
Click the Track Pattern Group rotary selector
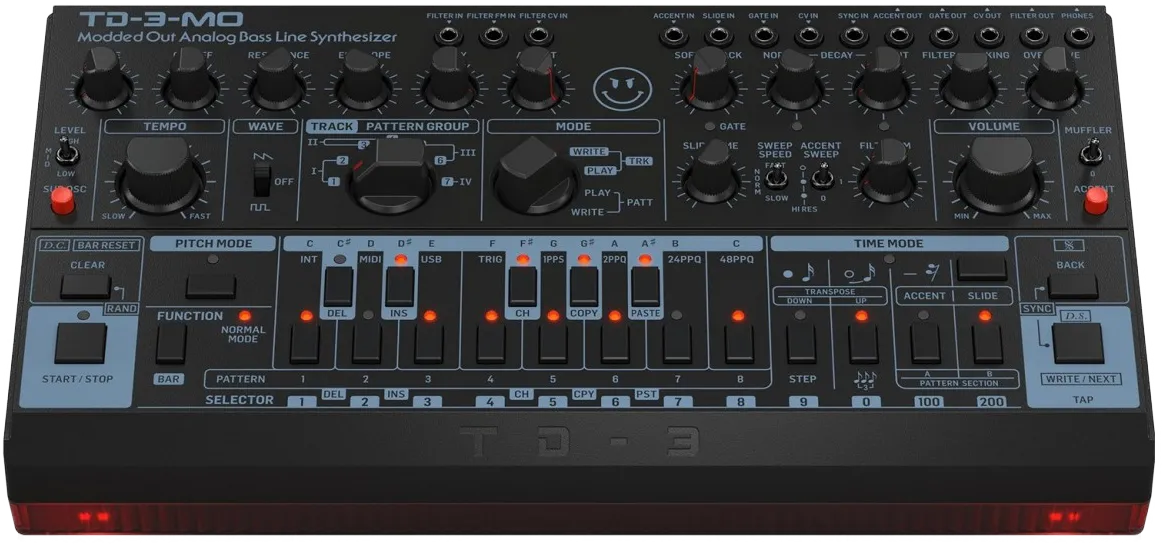point(391,175)
